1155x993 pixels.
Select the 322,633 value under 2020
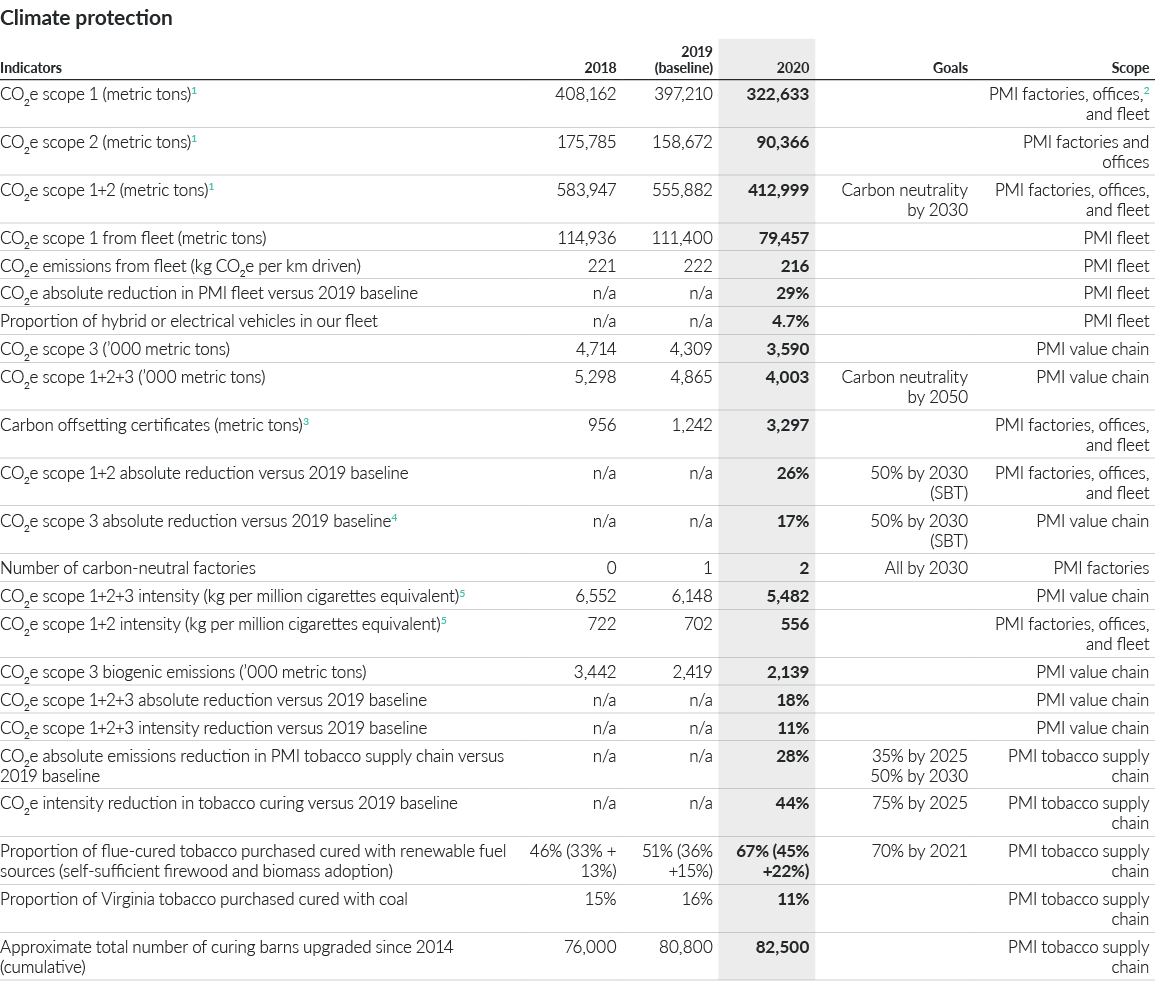(x=776, y=93)
